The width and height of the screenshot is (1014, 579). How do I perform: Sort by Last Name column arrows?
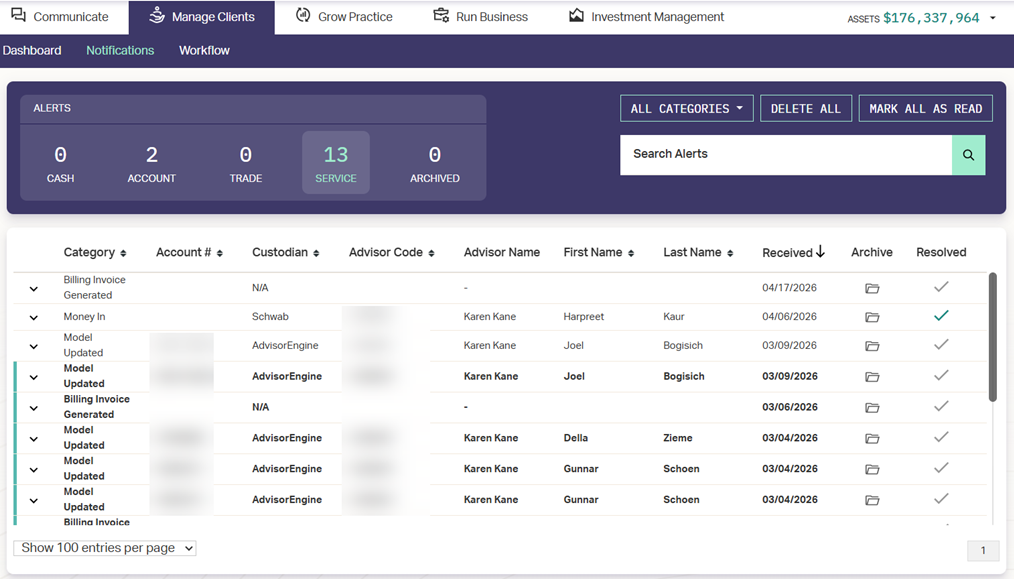(730, 254)
